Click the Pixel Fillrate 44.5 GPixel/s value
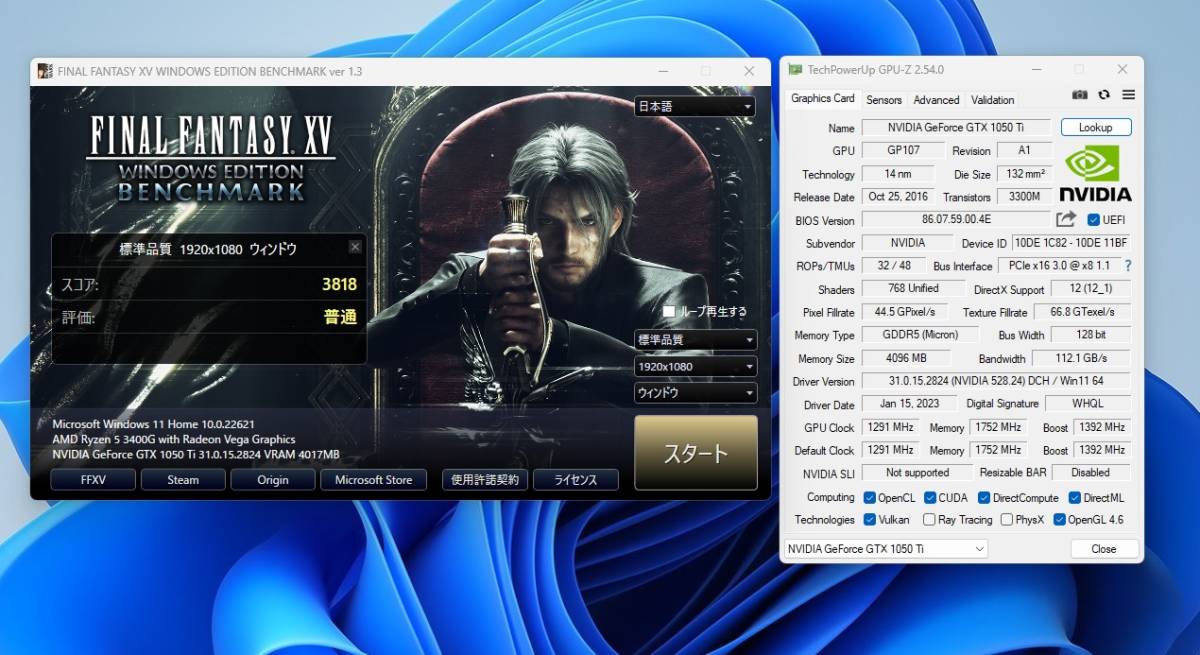This screenshot has width=1200, height=655. click(906, 312)
